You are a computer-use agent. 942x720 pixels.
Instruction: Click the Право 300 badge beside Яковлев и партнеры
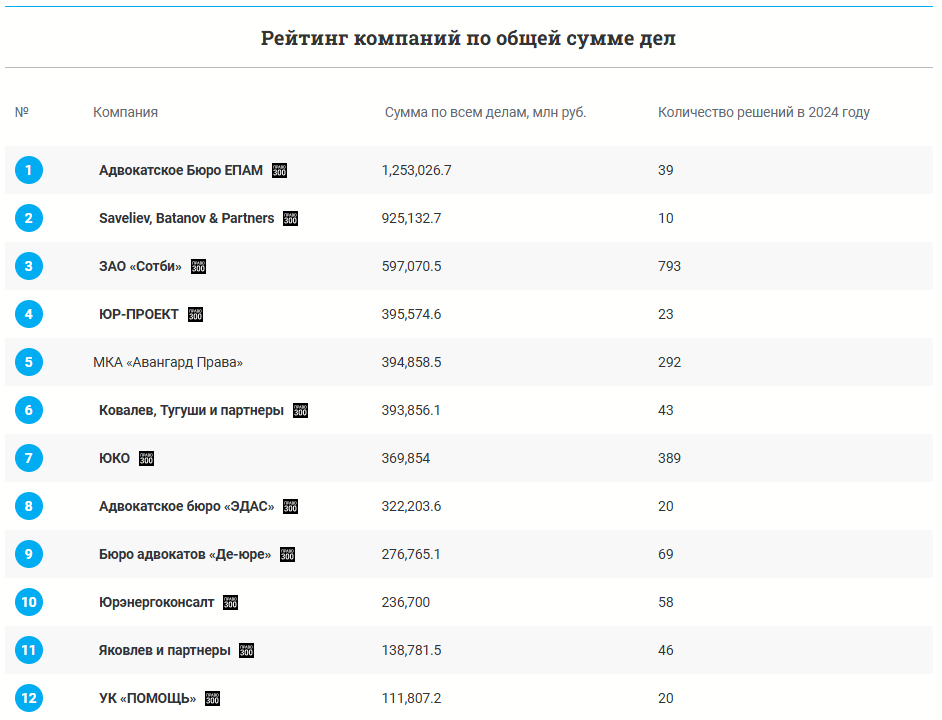pyautogui.click(x=247, y=650)
